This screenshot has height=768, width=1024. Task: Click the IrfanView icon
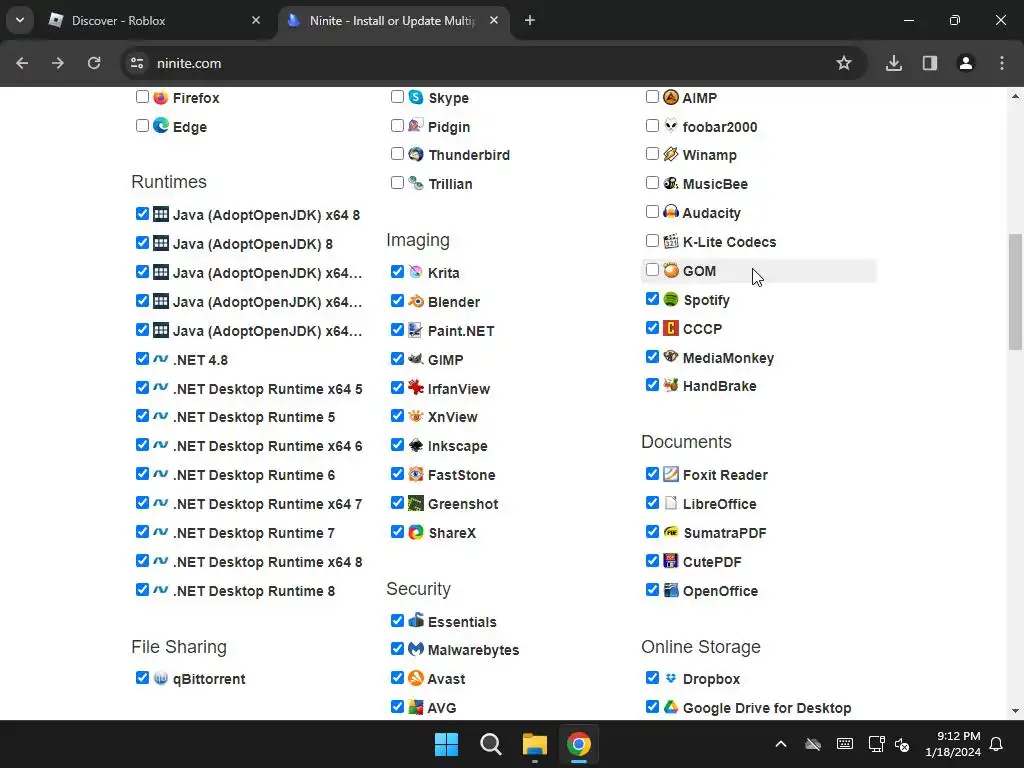click(x=416, y=387)
